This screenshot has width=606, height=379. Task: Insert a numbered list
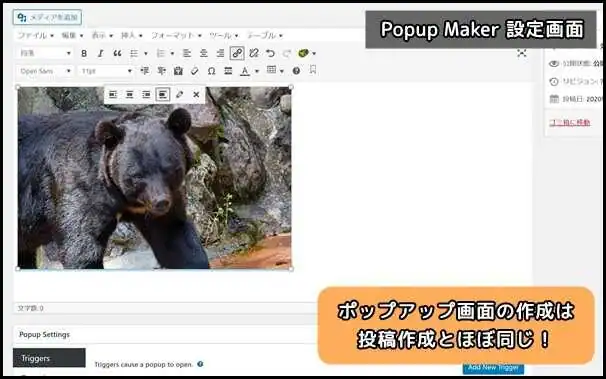(x=161, y=53)
